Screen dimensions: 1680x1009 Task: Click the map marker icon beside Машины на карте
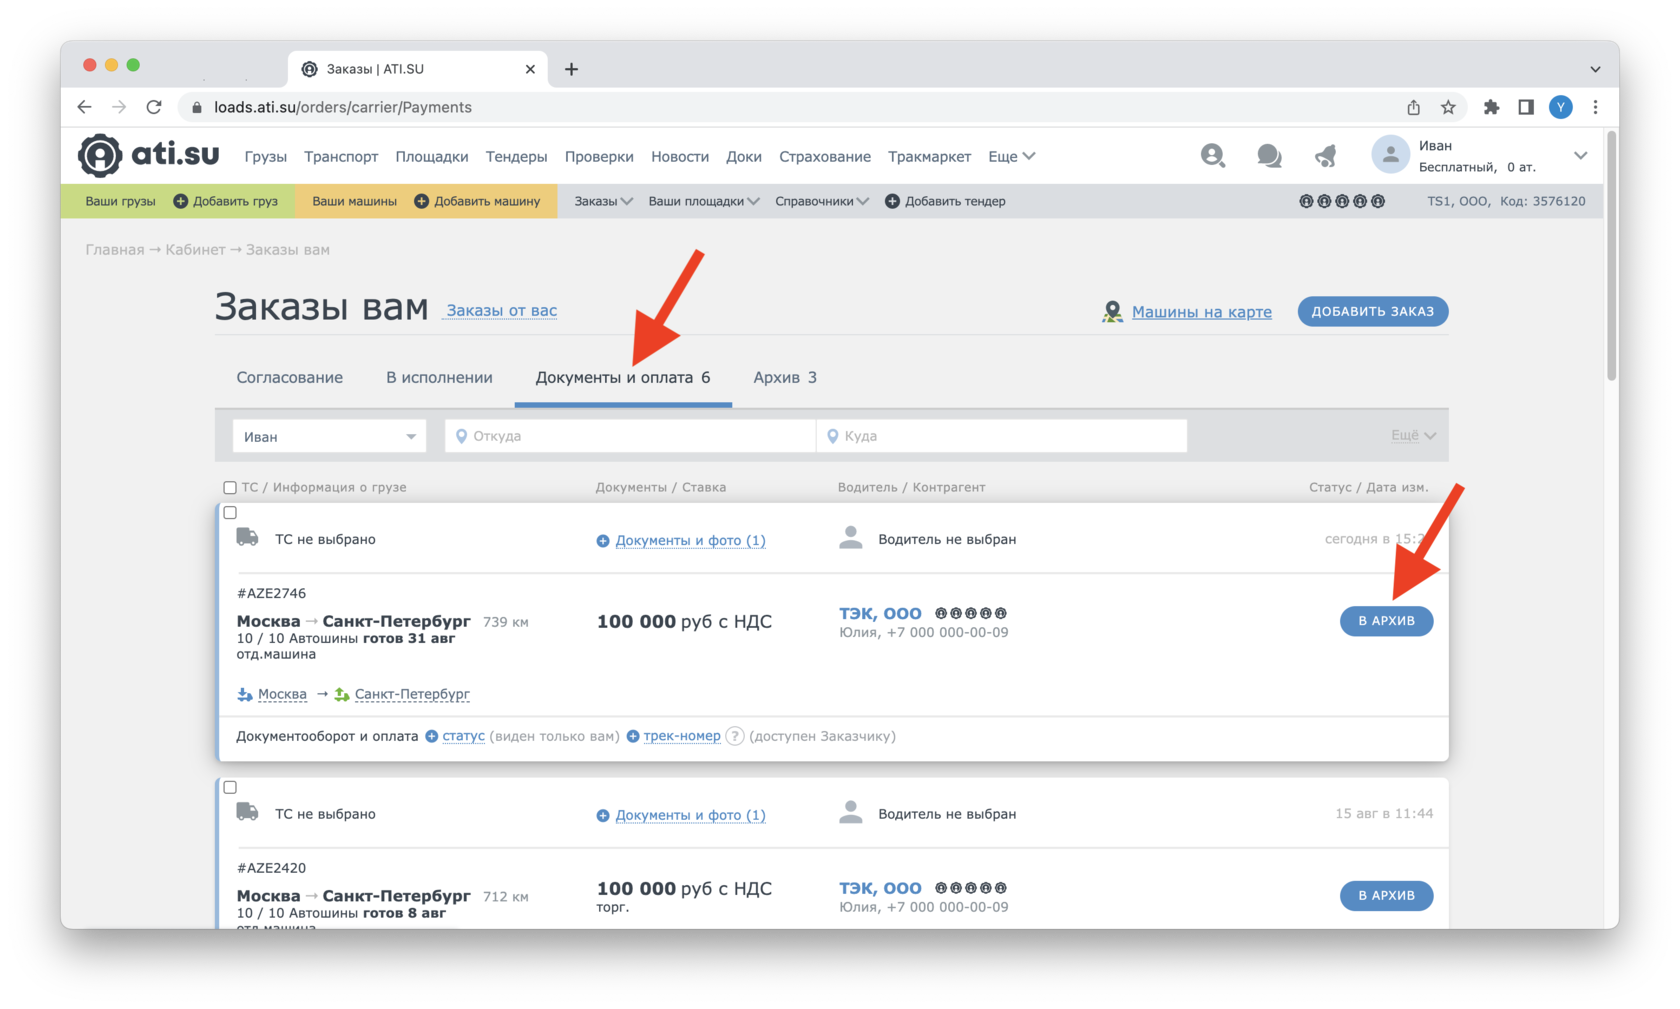coord(1112,312)
